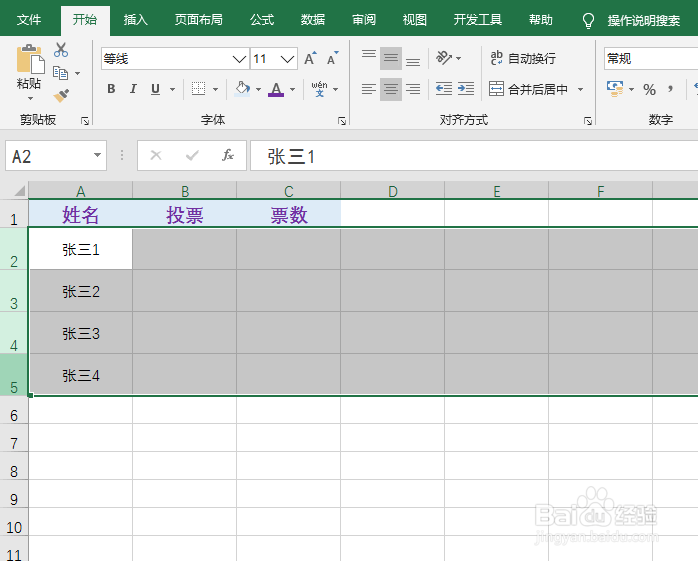Expand fill color dropdown arrow

pyautogui.click(x=259, y=89)
